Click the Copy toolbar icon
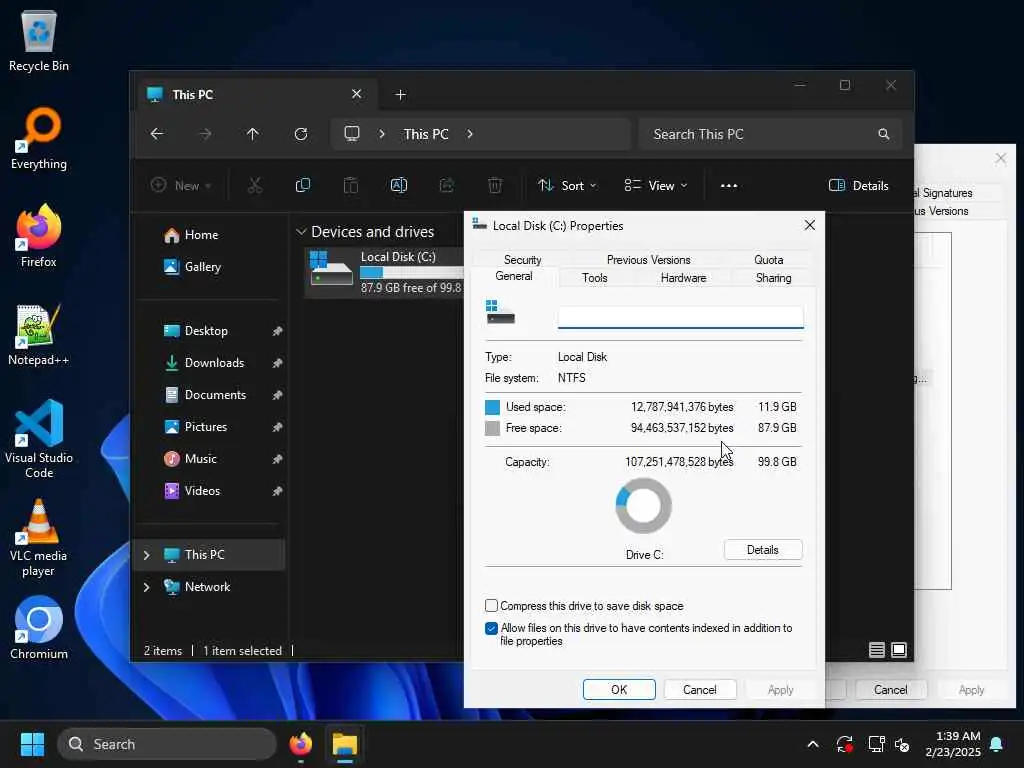Image resolution: width=1024 pixels, height=768 pixels. pos(302,185)
